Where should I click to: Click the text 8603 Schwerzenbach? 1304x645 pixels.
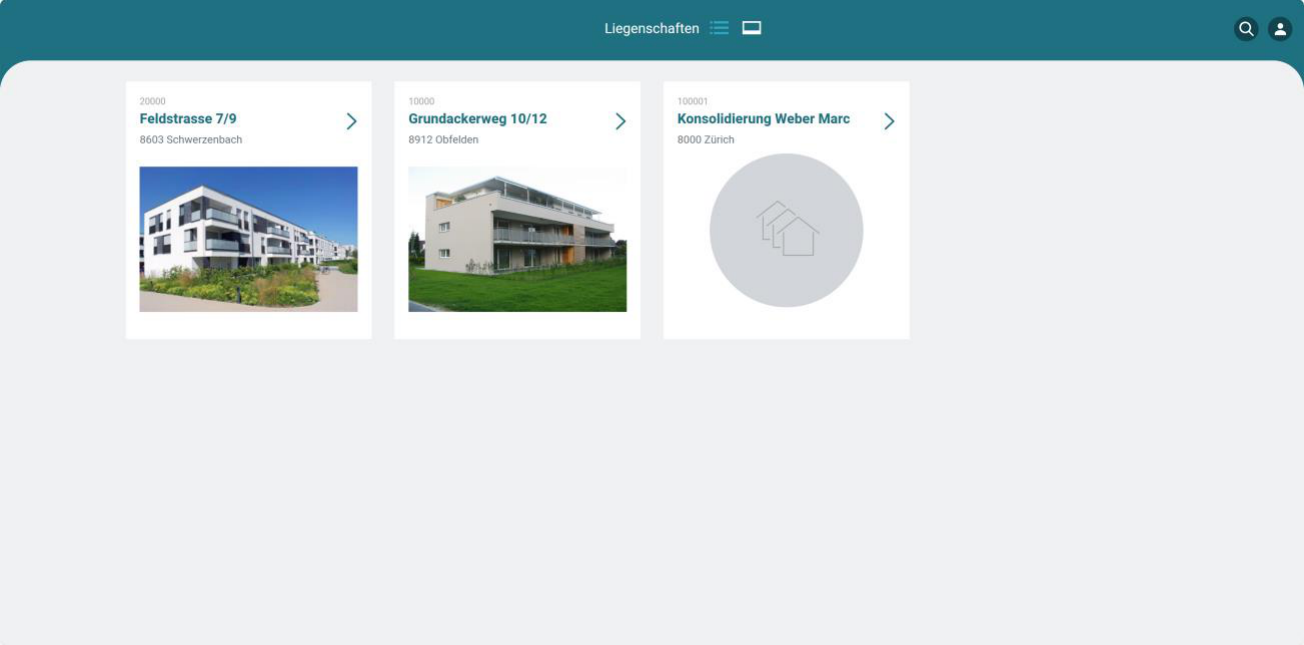tap(191, 140)
